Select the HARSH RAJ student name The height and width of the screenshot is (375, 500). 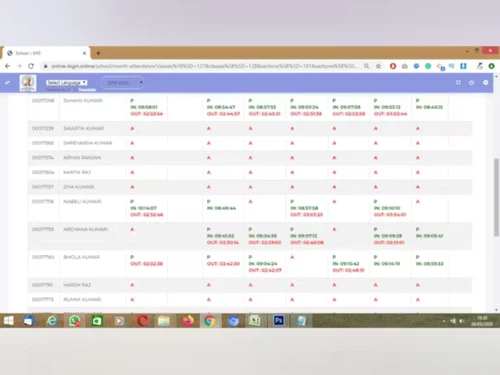pos(77,285)
